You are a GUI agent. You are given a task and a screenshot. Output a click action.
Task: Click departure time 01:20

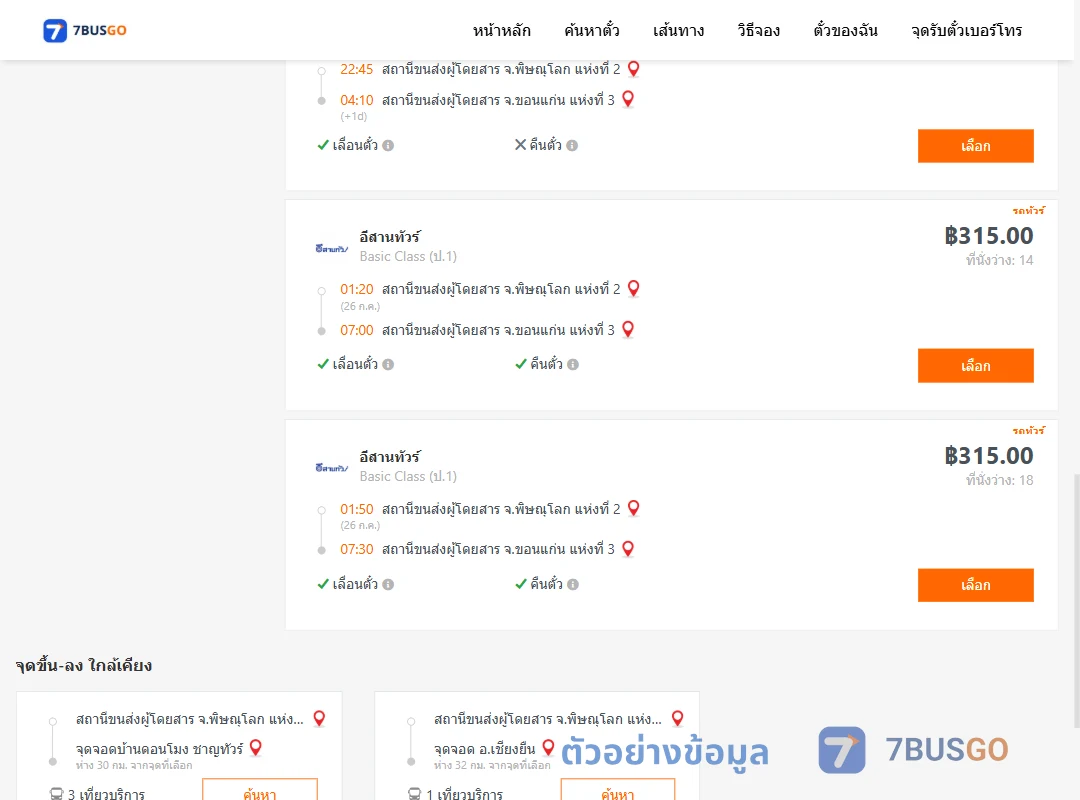[357, 289]
